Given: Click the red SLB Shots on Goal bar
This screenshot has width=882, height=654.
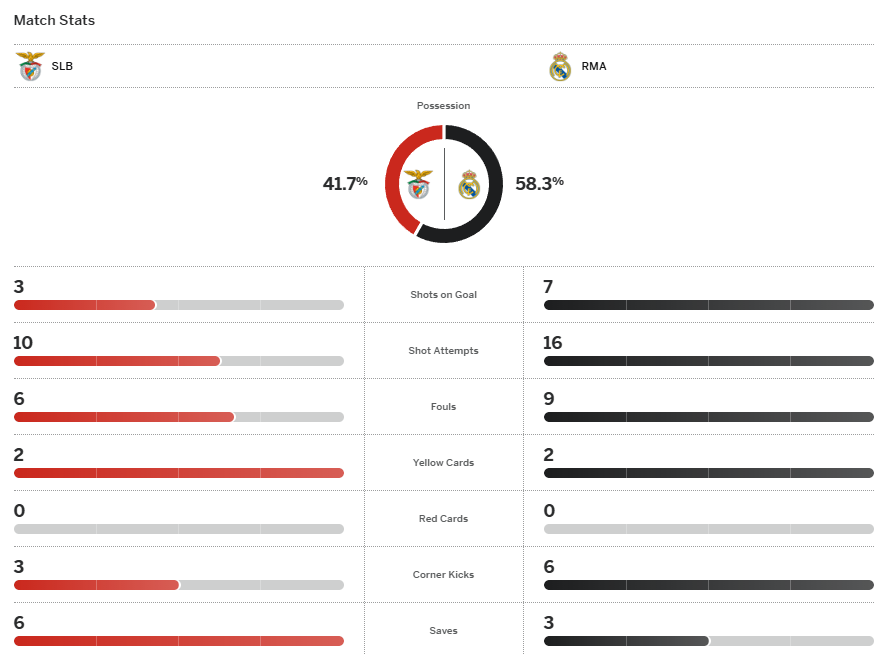Looking at the screenshot, I should click(x=85, y=305).
